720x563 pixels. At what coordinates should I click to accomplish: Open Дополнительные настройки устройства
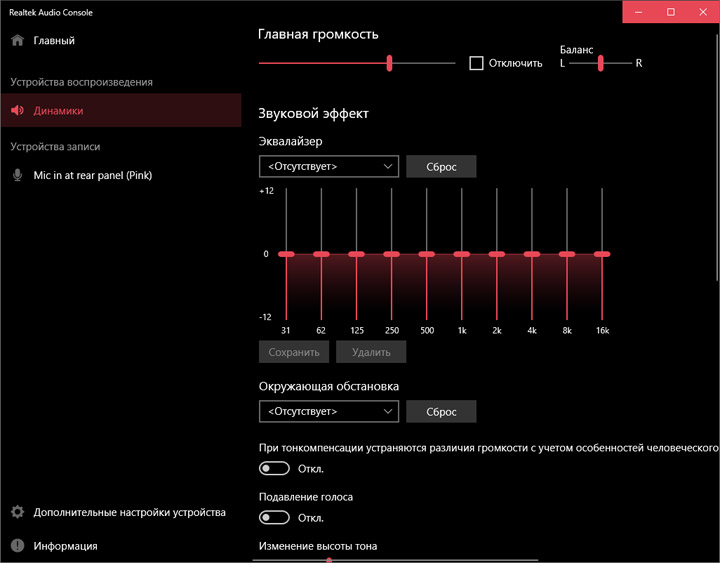coord(121,512)
